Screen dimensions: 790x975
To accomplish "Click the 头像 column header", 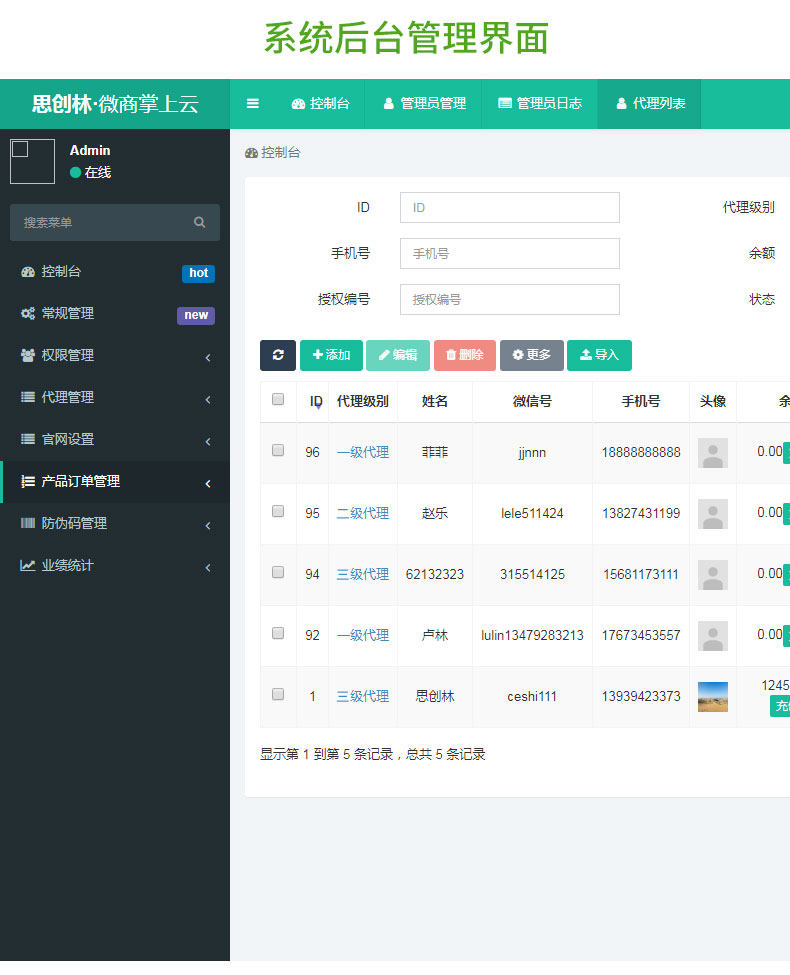I will (x=713, y=402).
